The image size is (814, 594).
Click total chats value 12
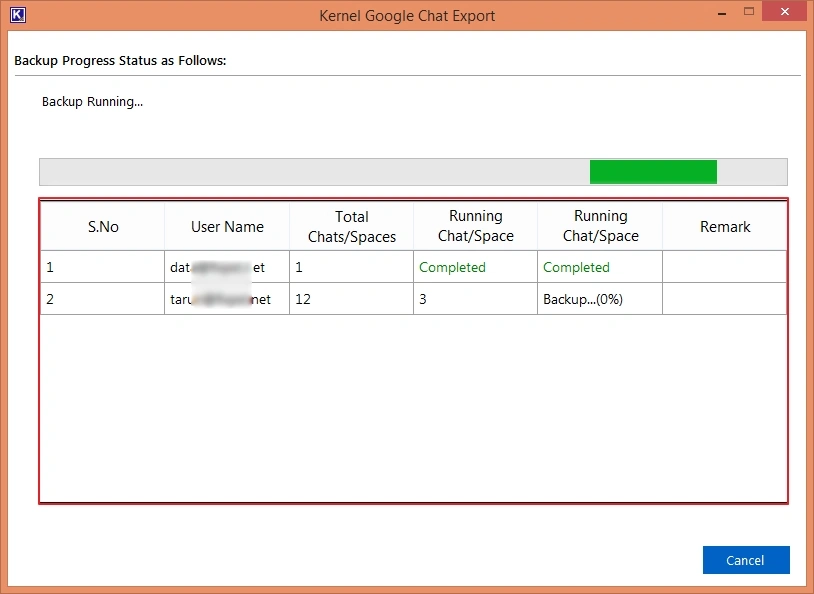tap(351, 299)
